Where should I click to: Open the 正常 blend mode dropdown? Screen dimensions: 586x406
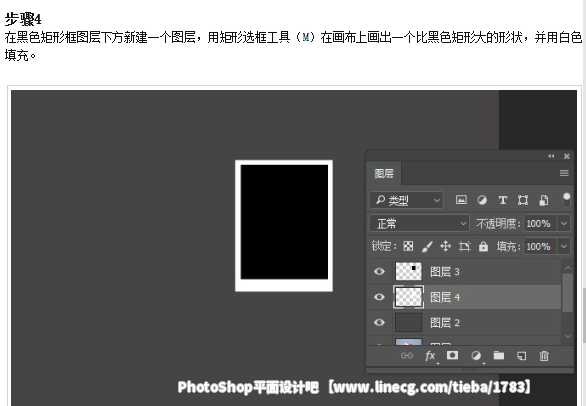point(419,223)
